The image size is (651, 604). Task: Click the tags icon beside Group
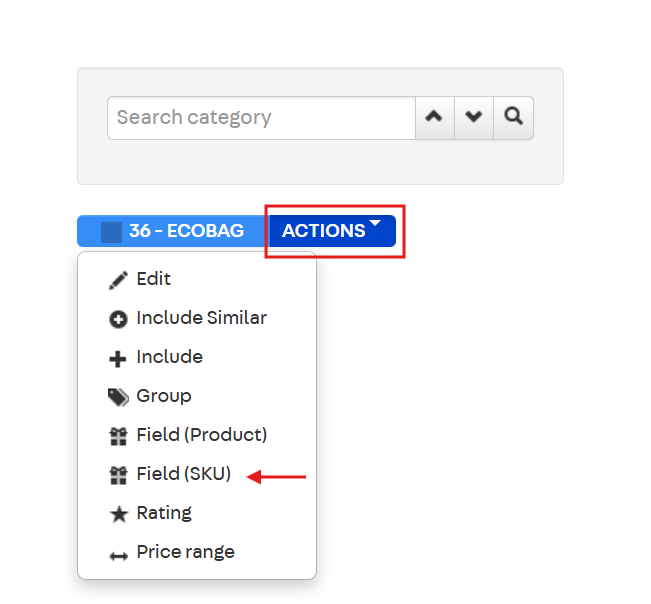pos(118,398)
